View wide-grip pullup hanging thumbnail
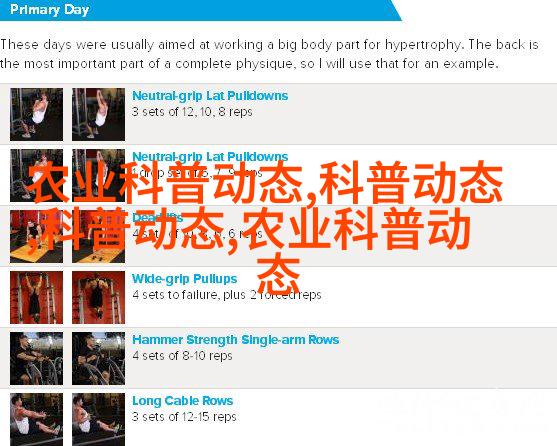Screen dimensions: 557x446 37,298
